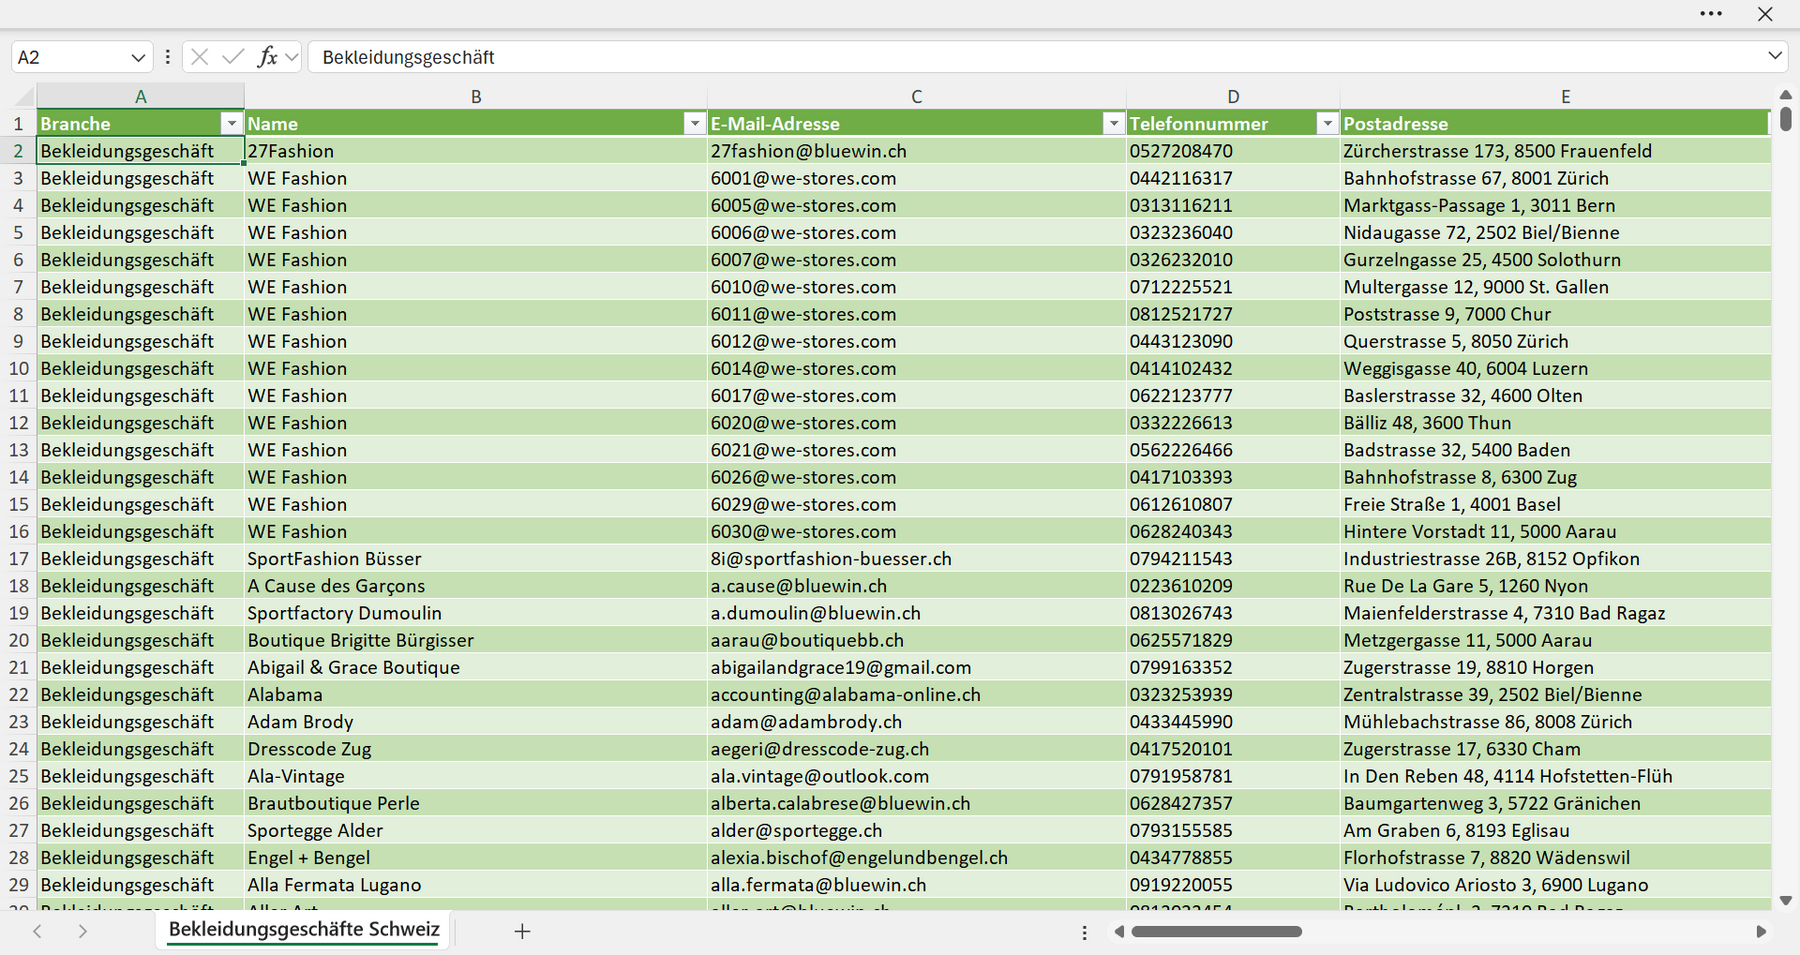The image size is (1800, 955).
Task: Expand the formula bar
Action: coord(1775,56)
